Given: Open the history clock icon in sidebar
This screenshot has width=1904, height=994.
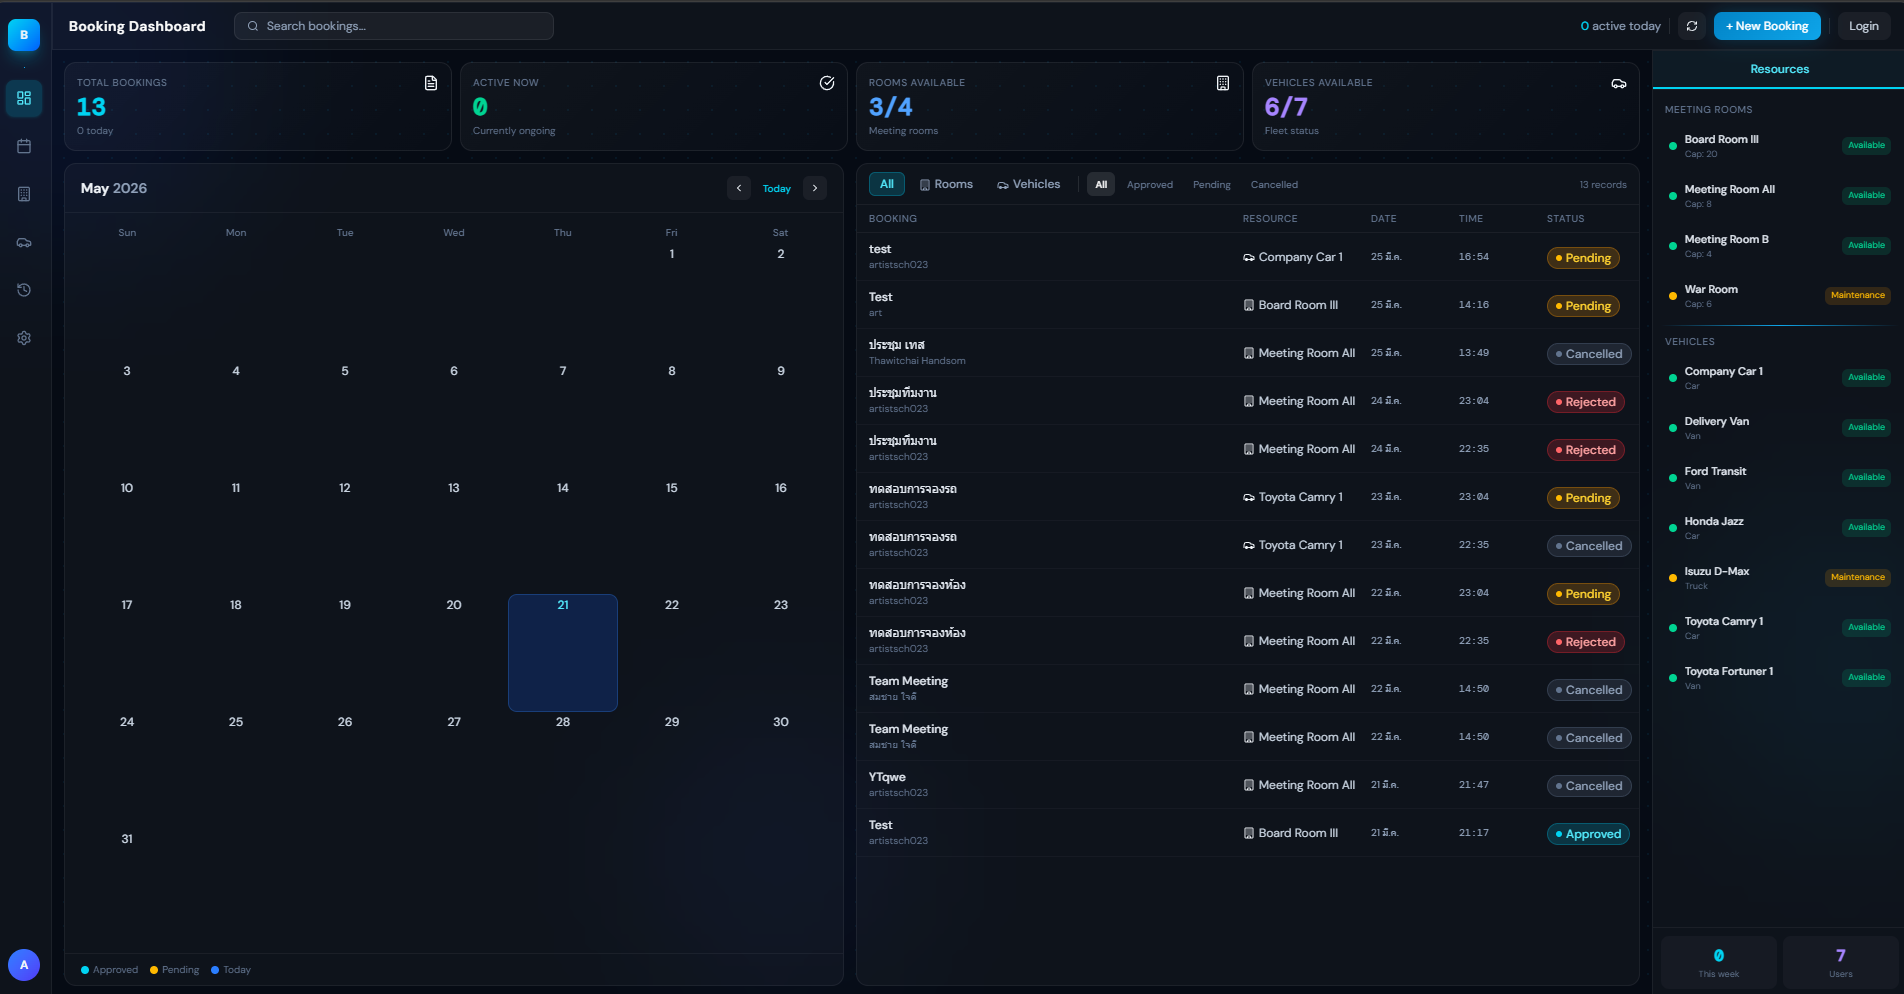Looking at the screenshot, I should [x=24, y=290].
